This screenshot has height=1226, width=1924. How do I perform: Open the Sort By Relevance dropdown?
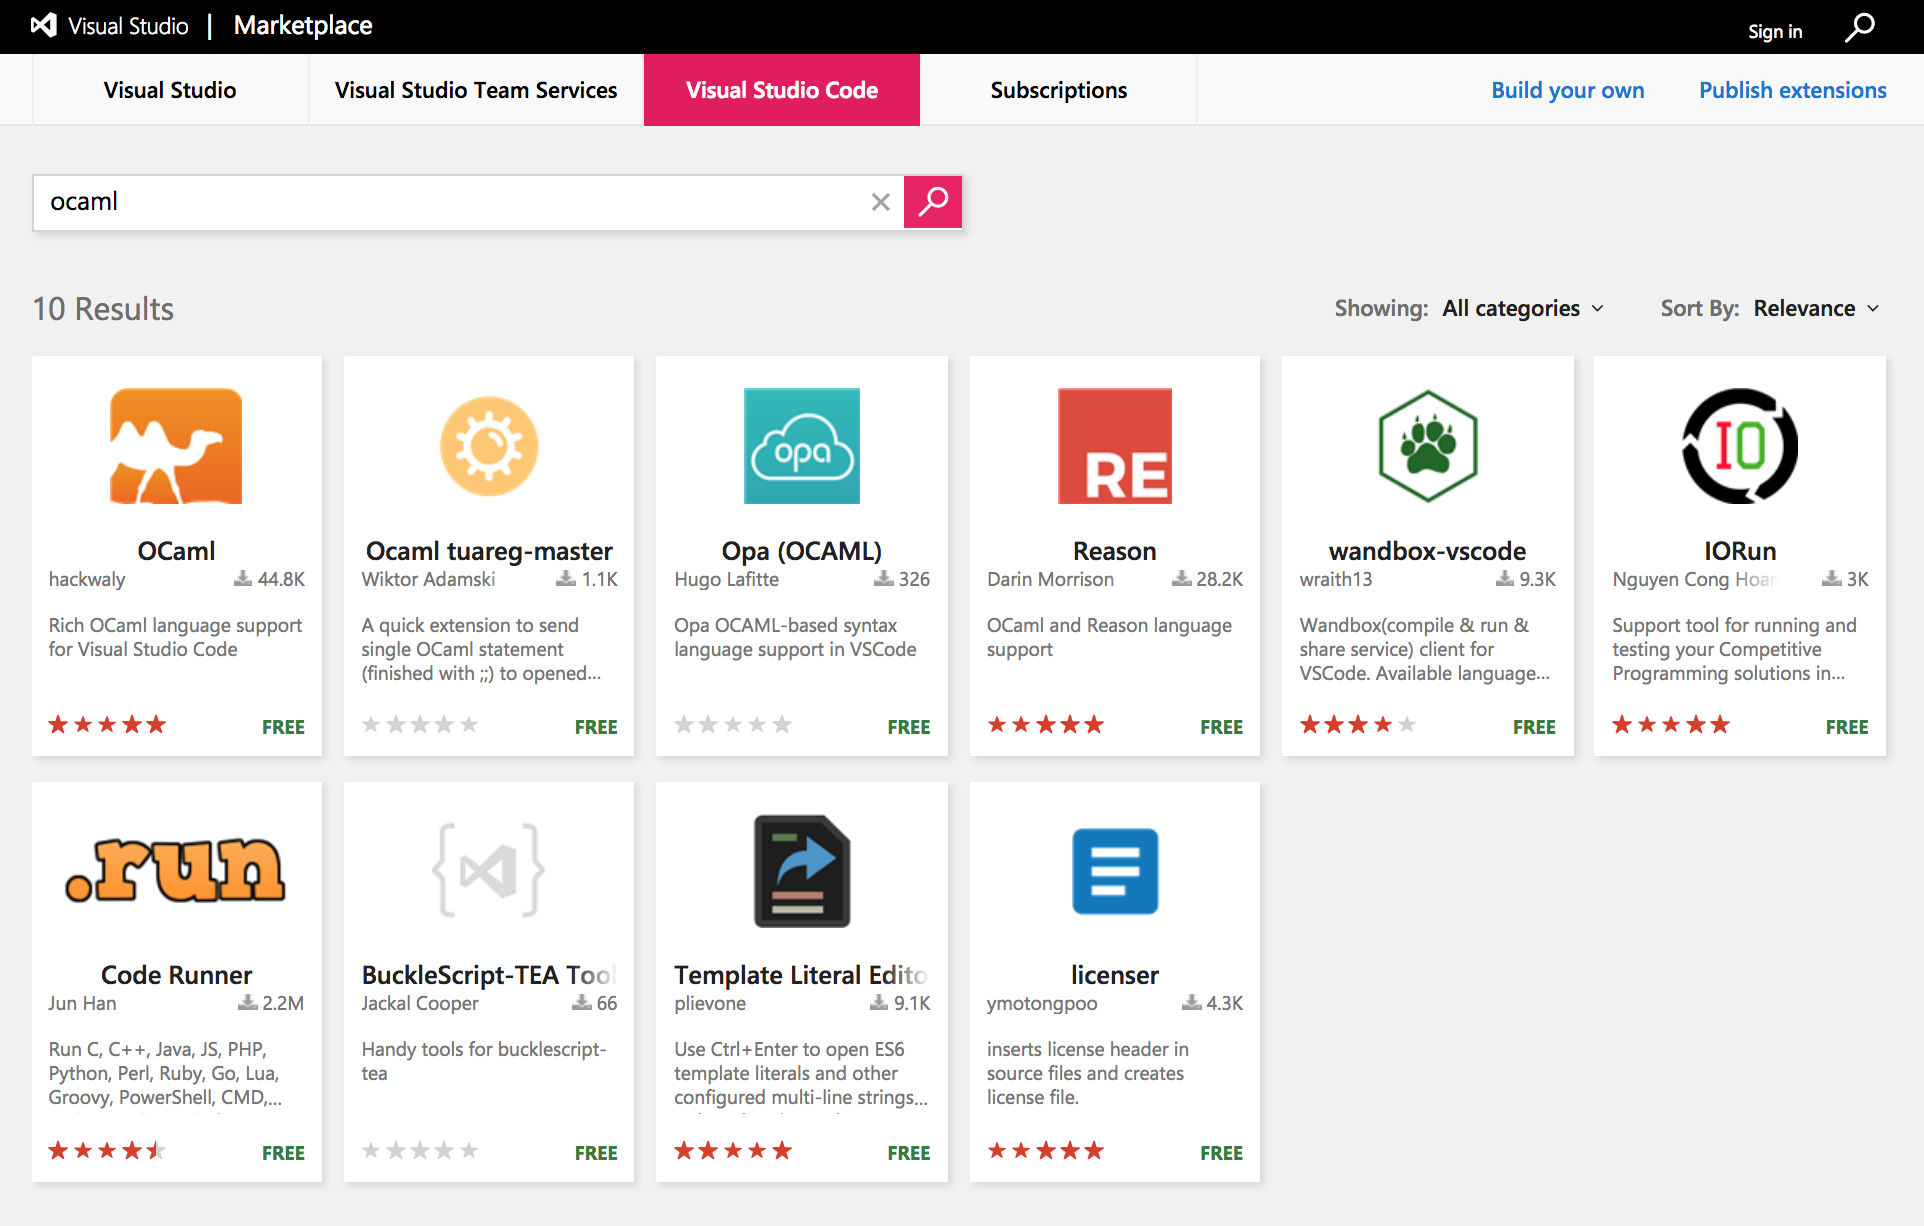point(1816,308)
